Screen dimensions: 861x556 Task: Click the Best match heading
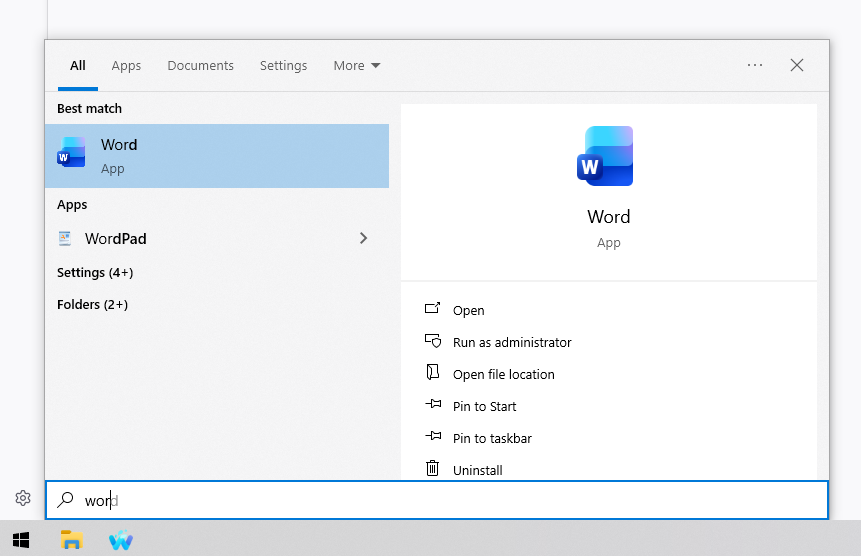click(x=90, y=108)
